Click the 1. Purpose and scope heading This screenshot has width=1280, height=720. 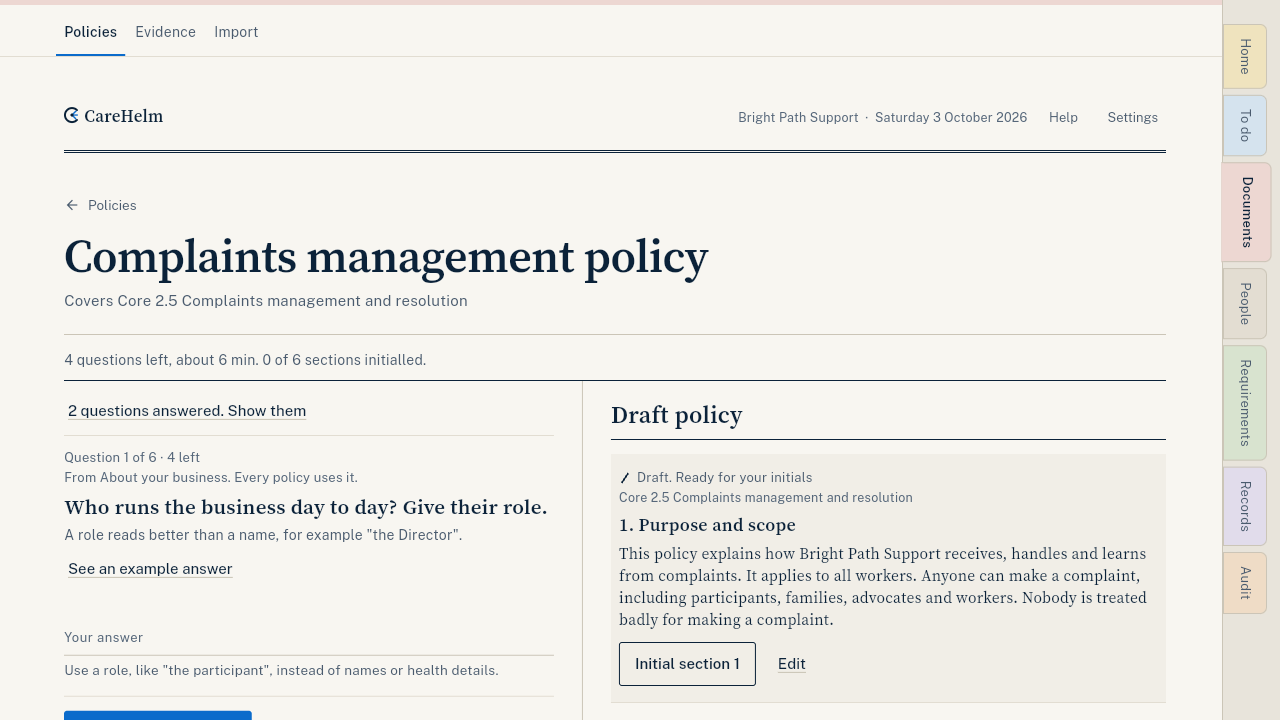pos(707,525)
